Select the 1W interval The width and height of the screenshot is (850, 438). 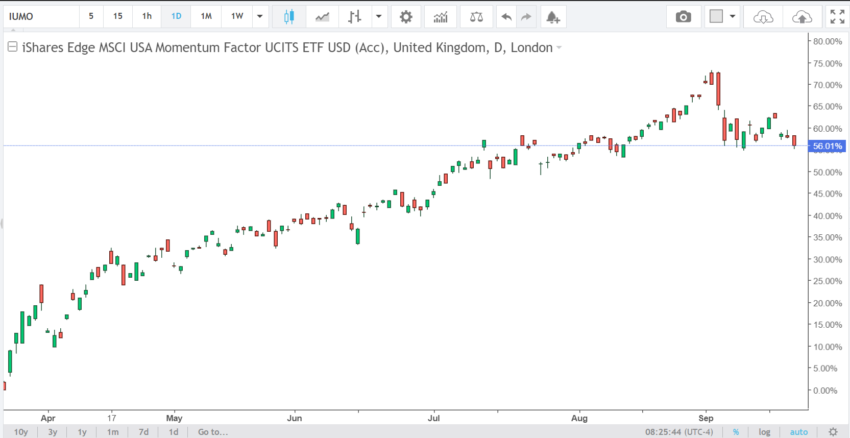pyautogui.click(x=237, y=16)
